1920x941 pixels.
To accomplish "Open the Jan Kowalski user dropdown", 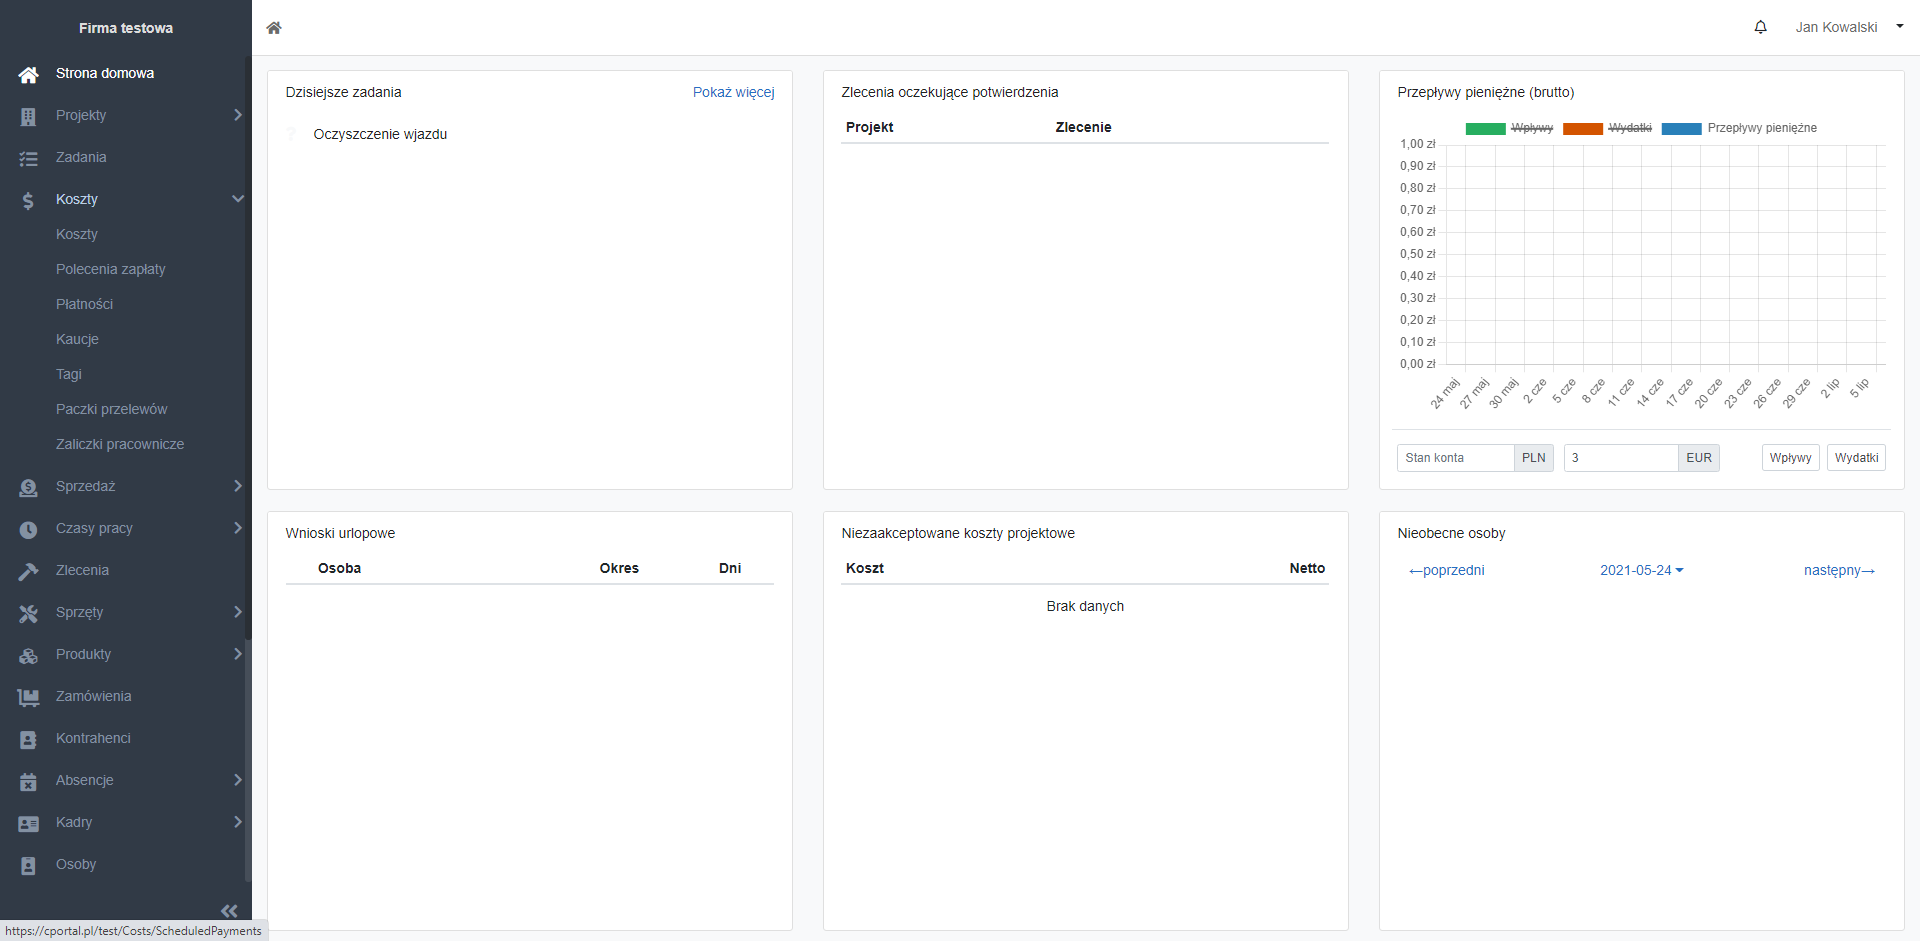I will [1848, 27].
